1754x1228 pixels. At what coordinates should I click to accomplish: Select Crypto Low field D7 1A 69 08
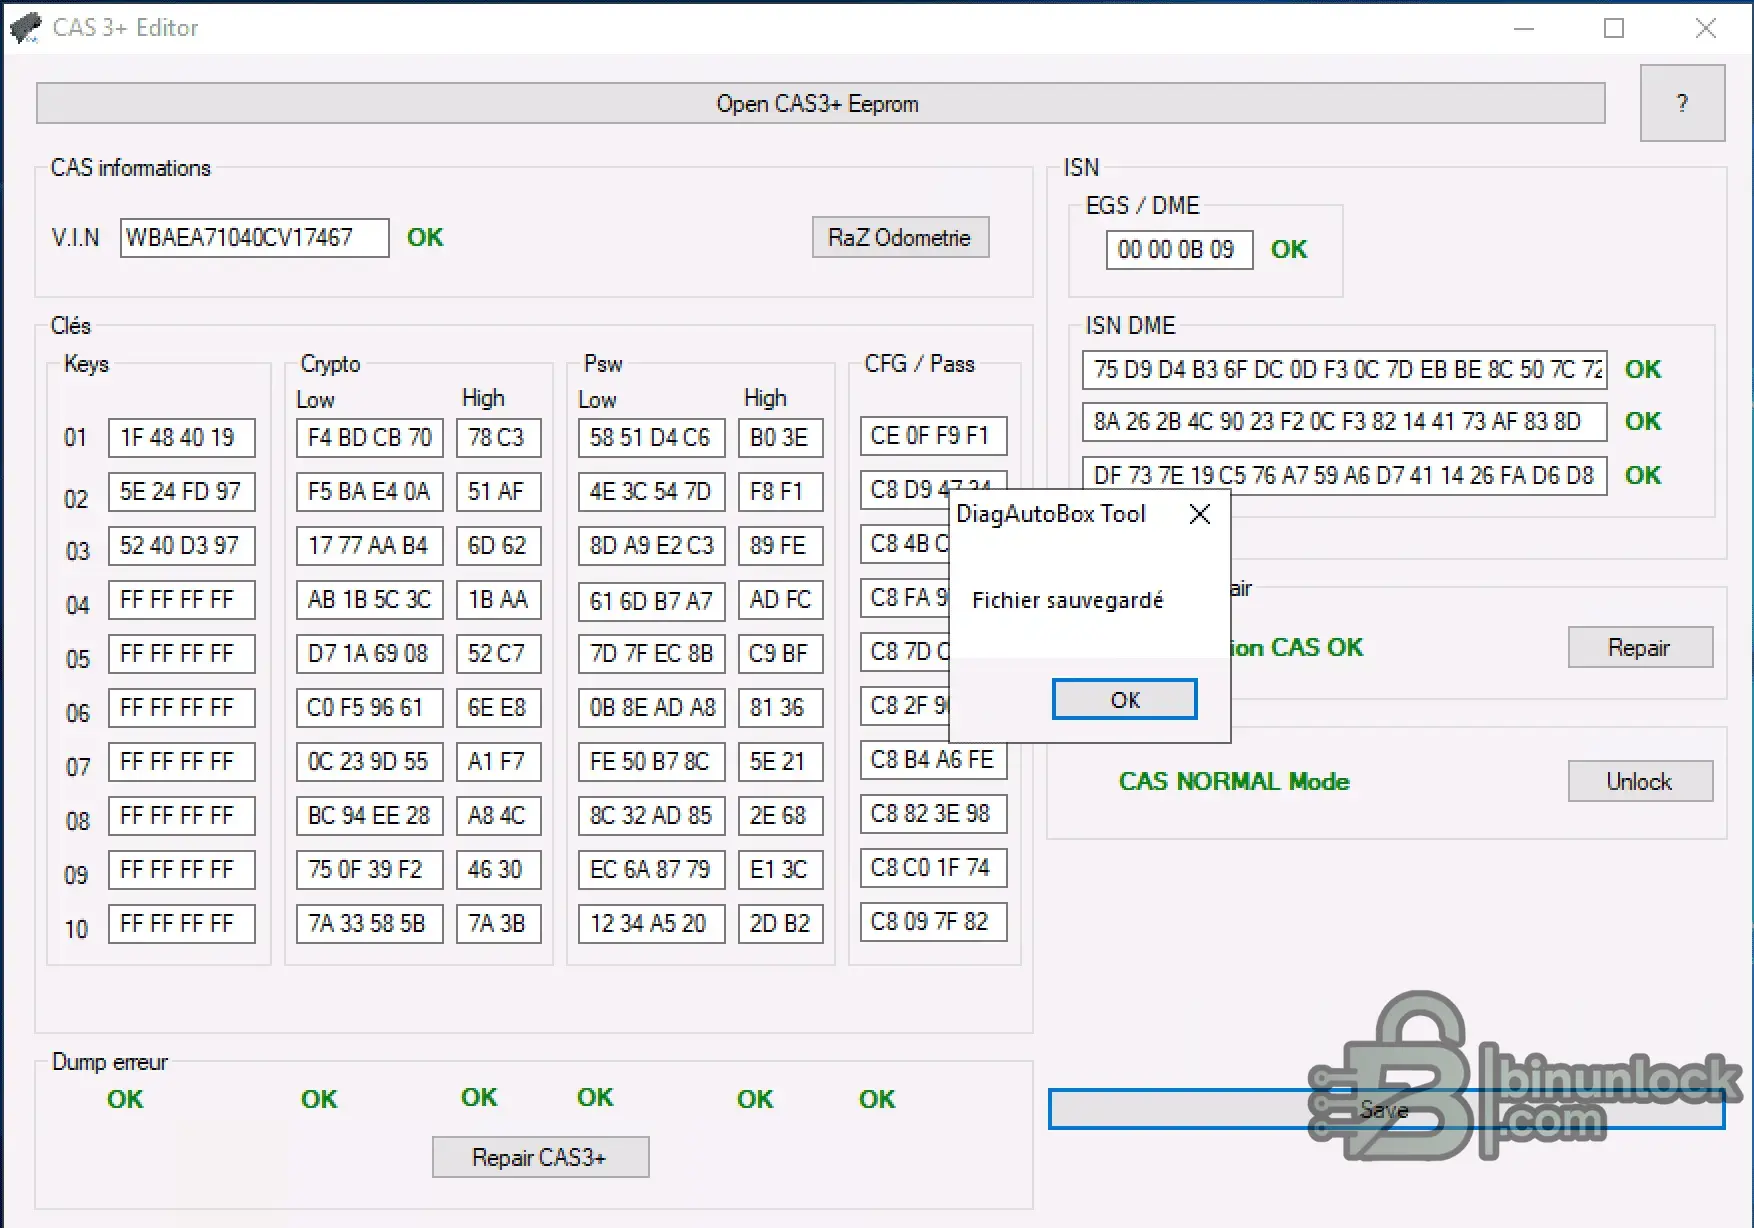369,654
